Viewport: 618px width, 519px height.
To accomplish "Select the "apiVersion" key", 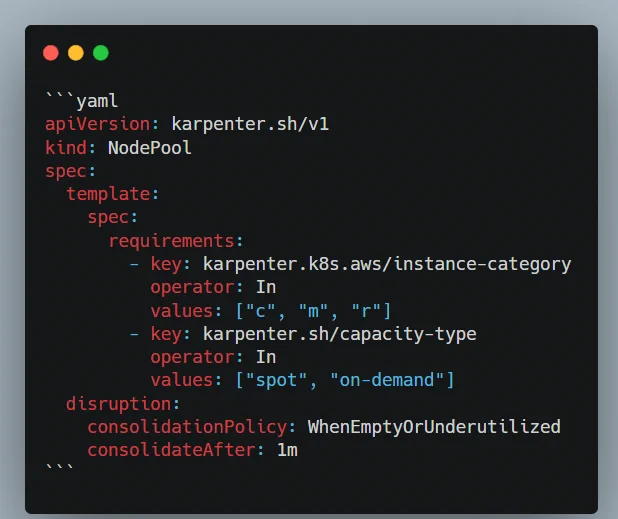I will click(x=97, y=125).
